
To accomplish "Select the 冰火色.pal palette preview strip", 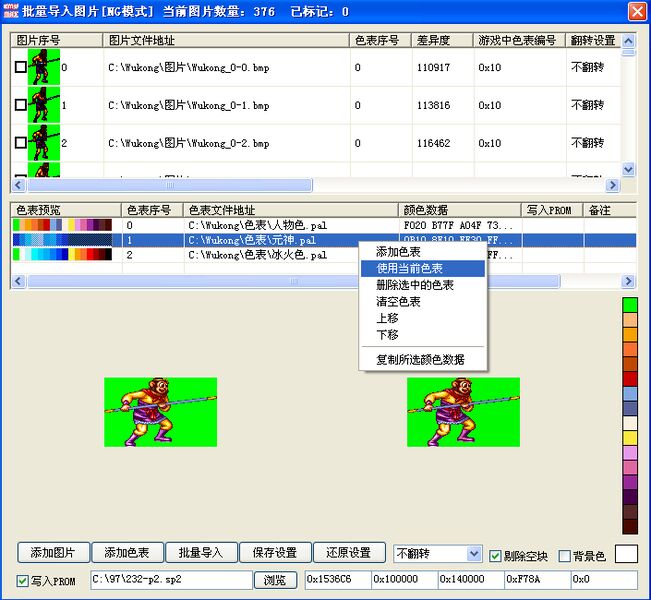I will pyautogui.click(x=63, y=255).
